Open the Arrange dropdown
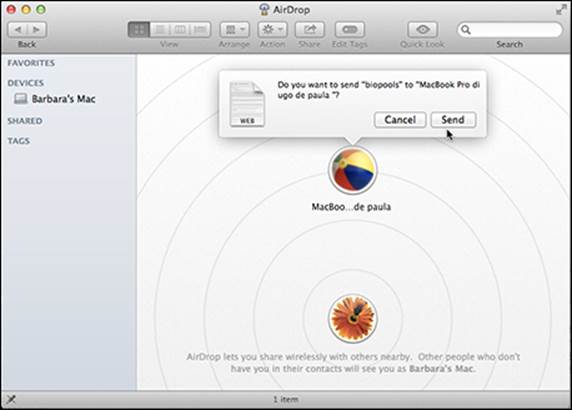 tap(235, 30)
